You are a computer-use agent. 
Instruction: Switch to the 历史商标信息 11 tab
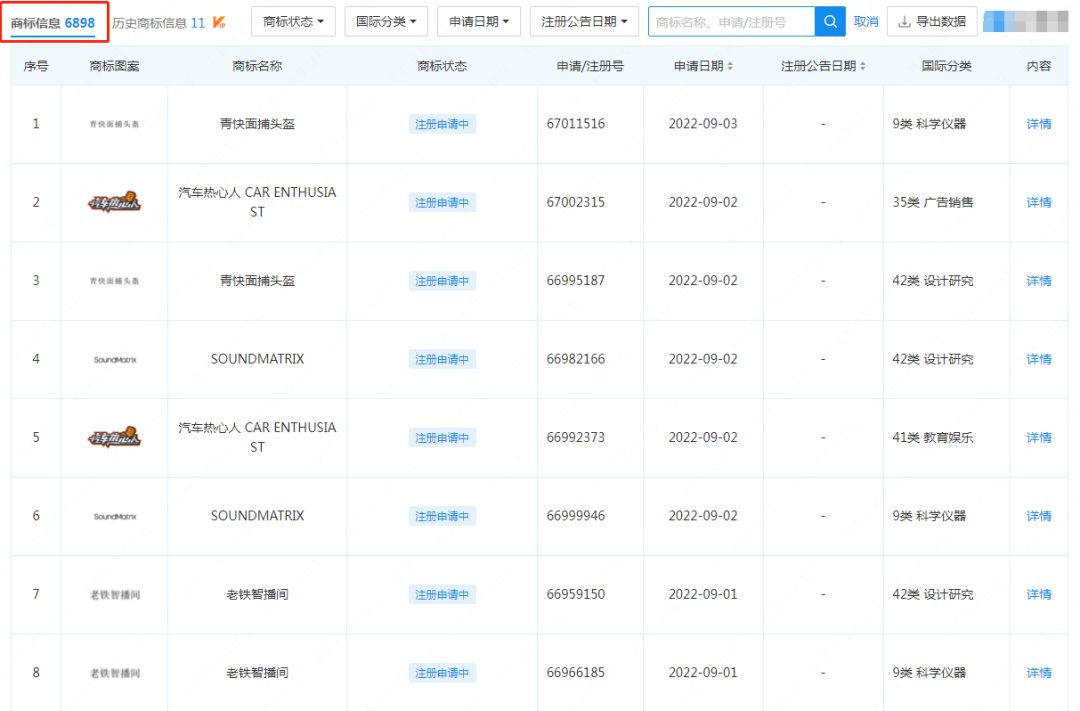(x=157, y=22)
